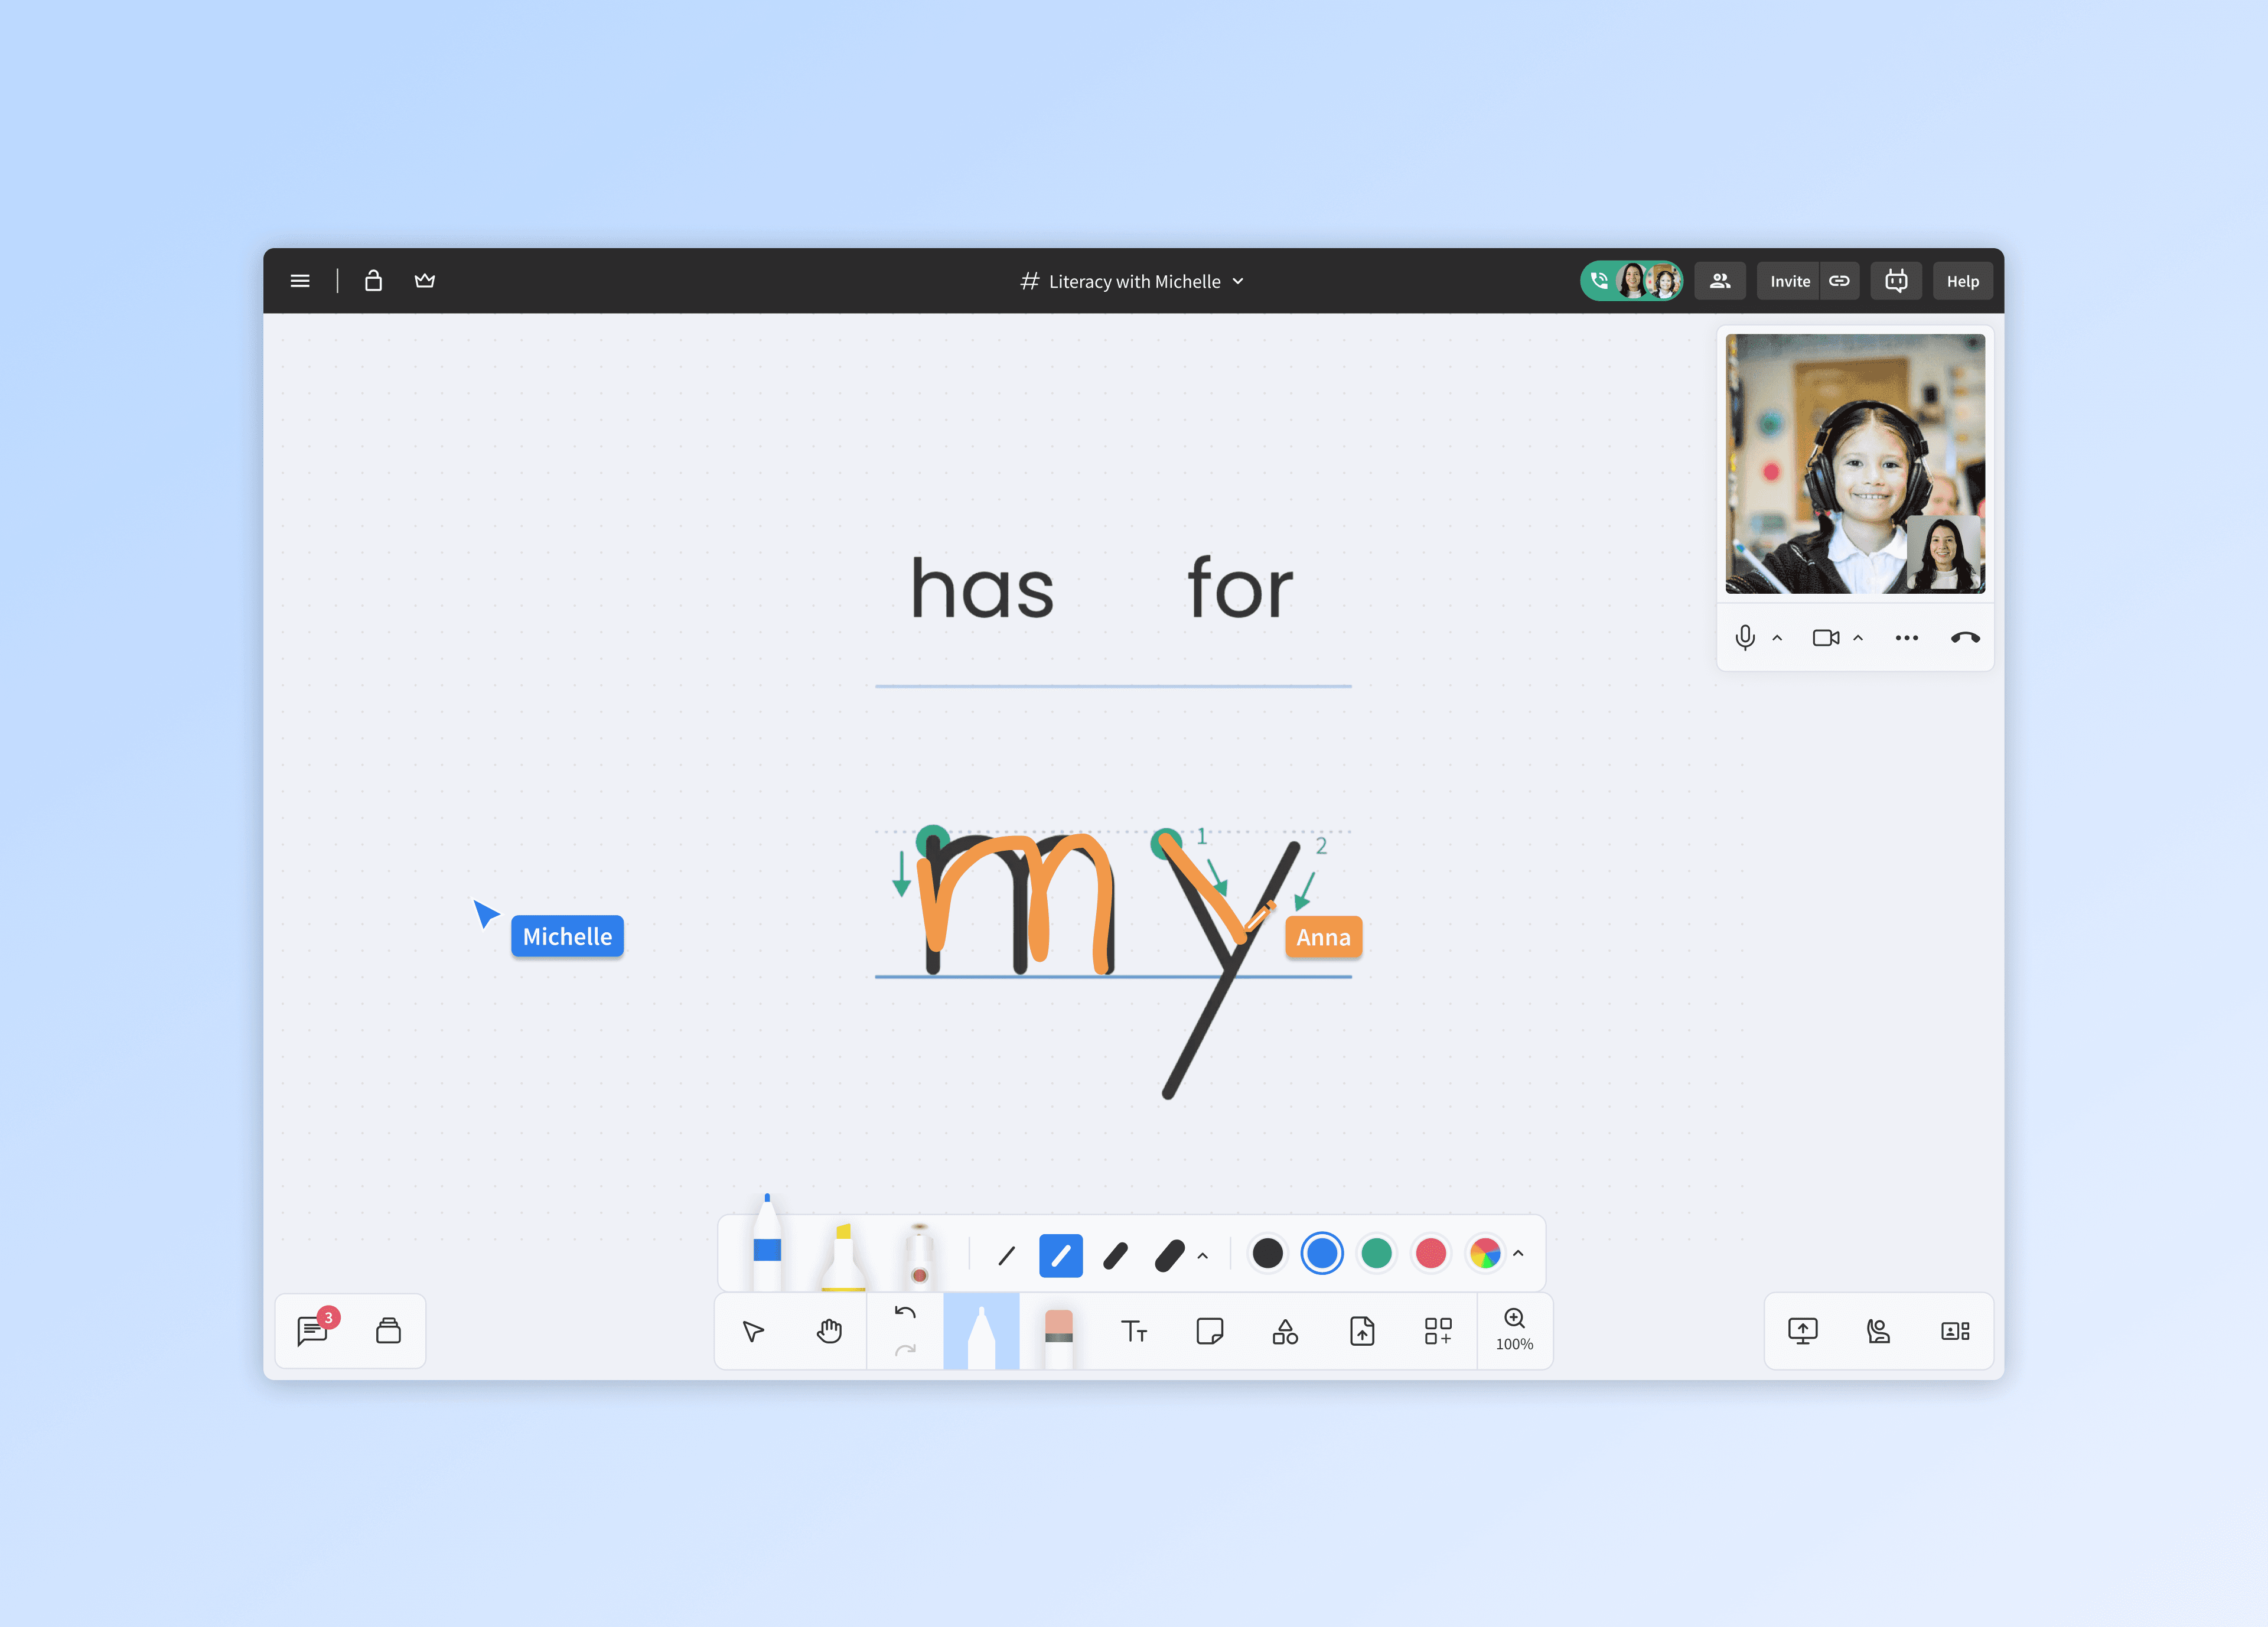This screenshot has width=2268, height=1627.
Task: Click the undo arrow
Action: point(905,1313)
